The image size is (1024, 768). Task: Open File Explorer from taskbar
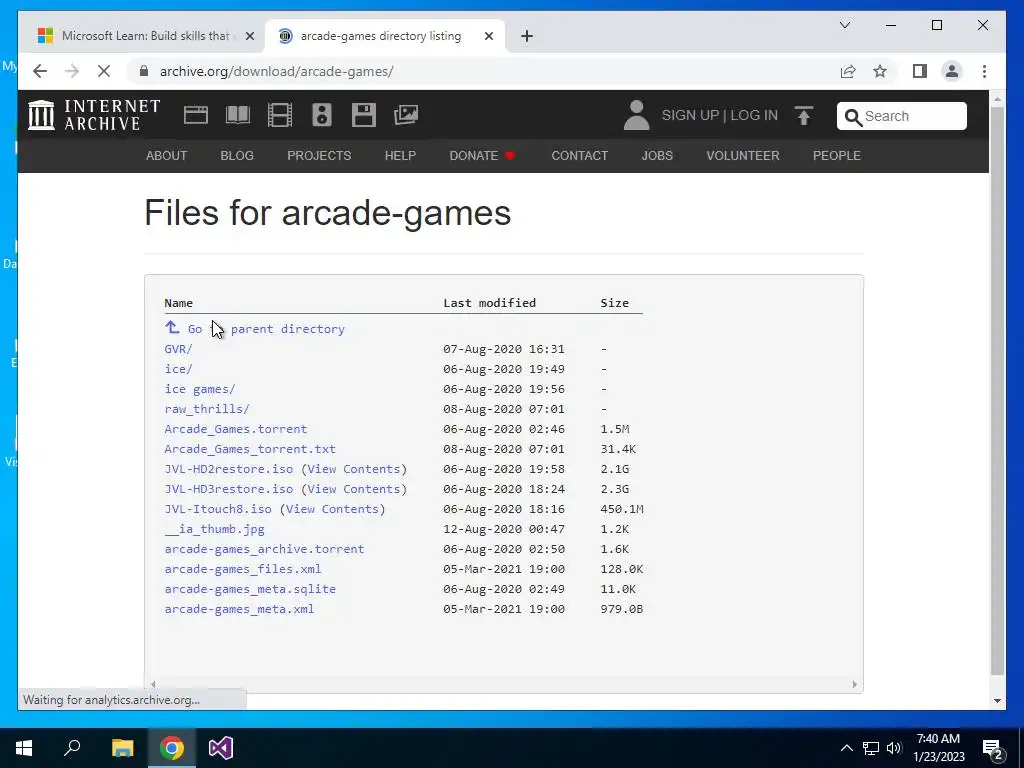coord(122,748)
